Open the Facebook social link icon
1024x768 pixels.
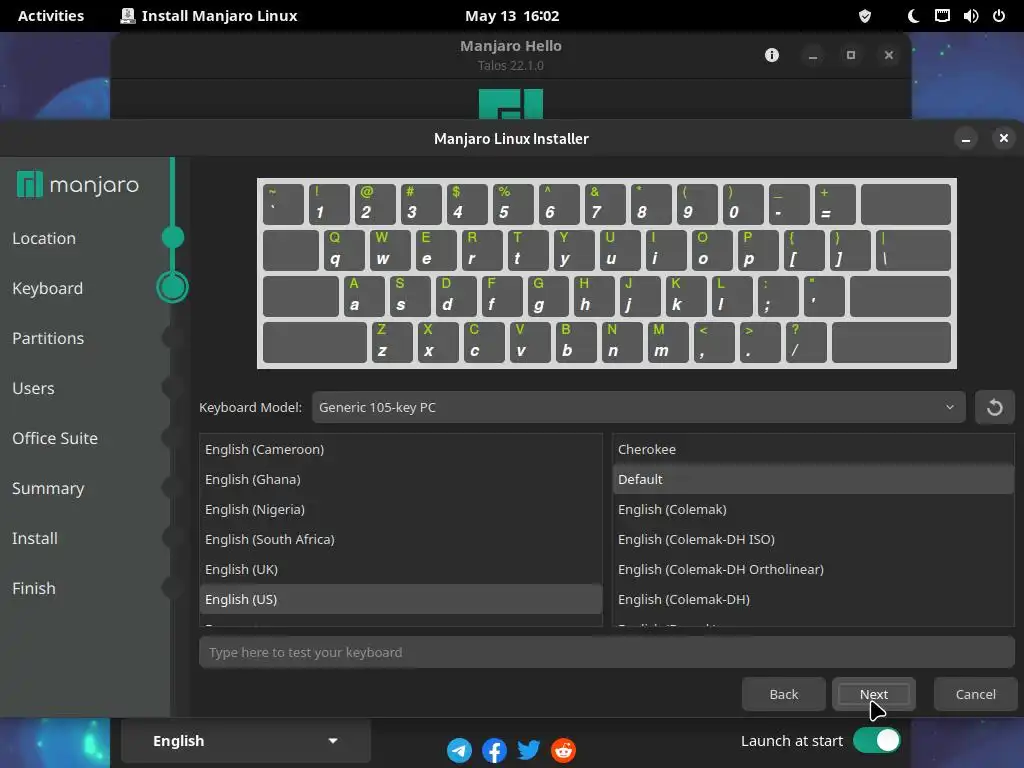pyautogui.click(x=494, y=750)
